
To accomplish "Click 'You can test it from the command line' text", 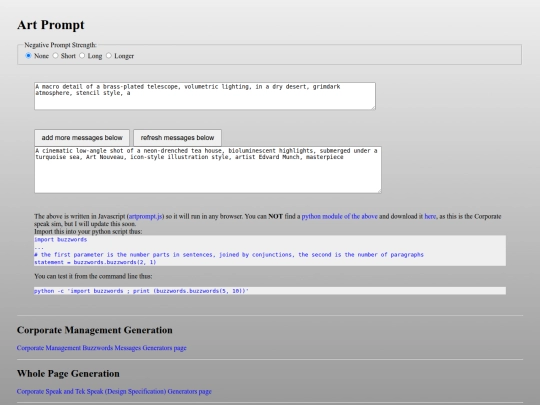I will click(93, 276).
